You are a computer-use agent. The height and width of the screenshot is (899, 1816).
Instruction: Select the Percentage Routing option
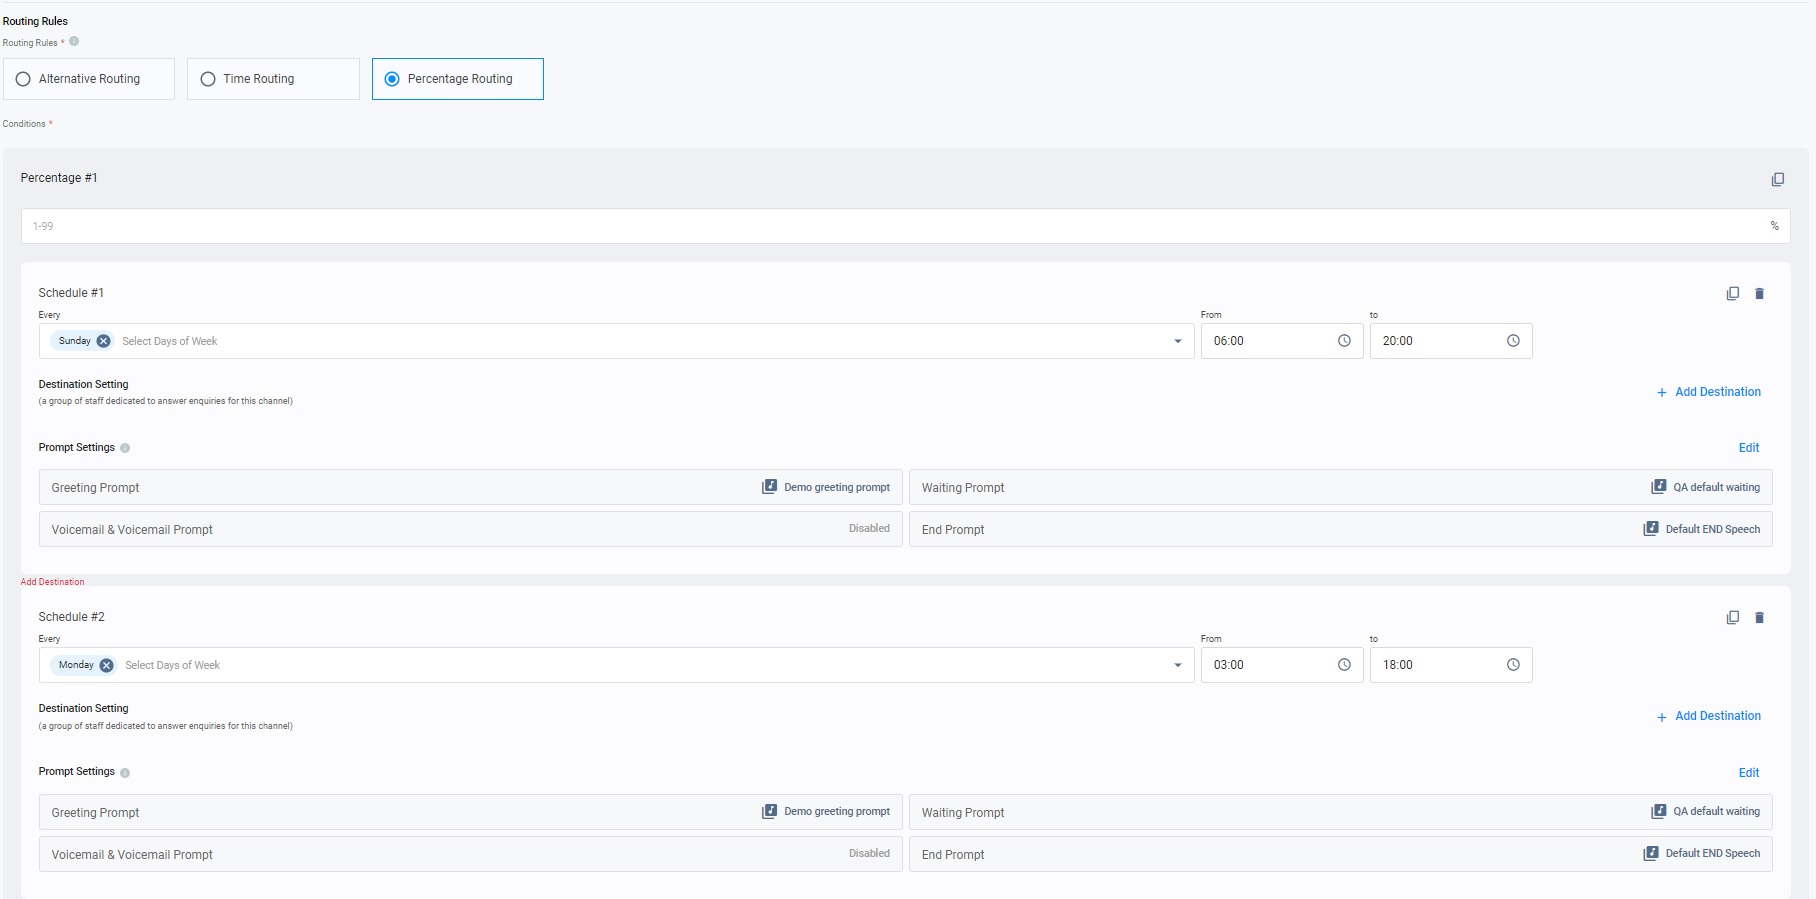pos(392,79)
